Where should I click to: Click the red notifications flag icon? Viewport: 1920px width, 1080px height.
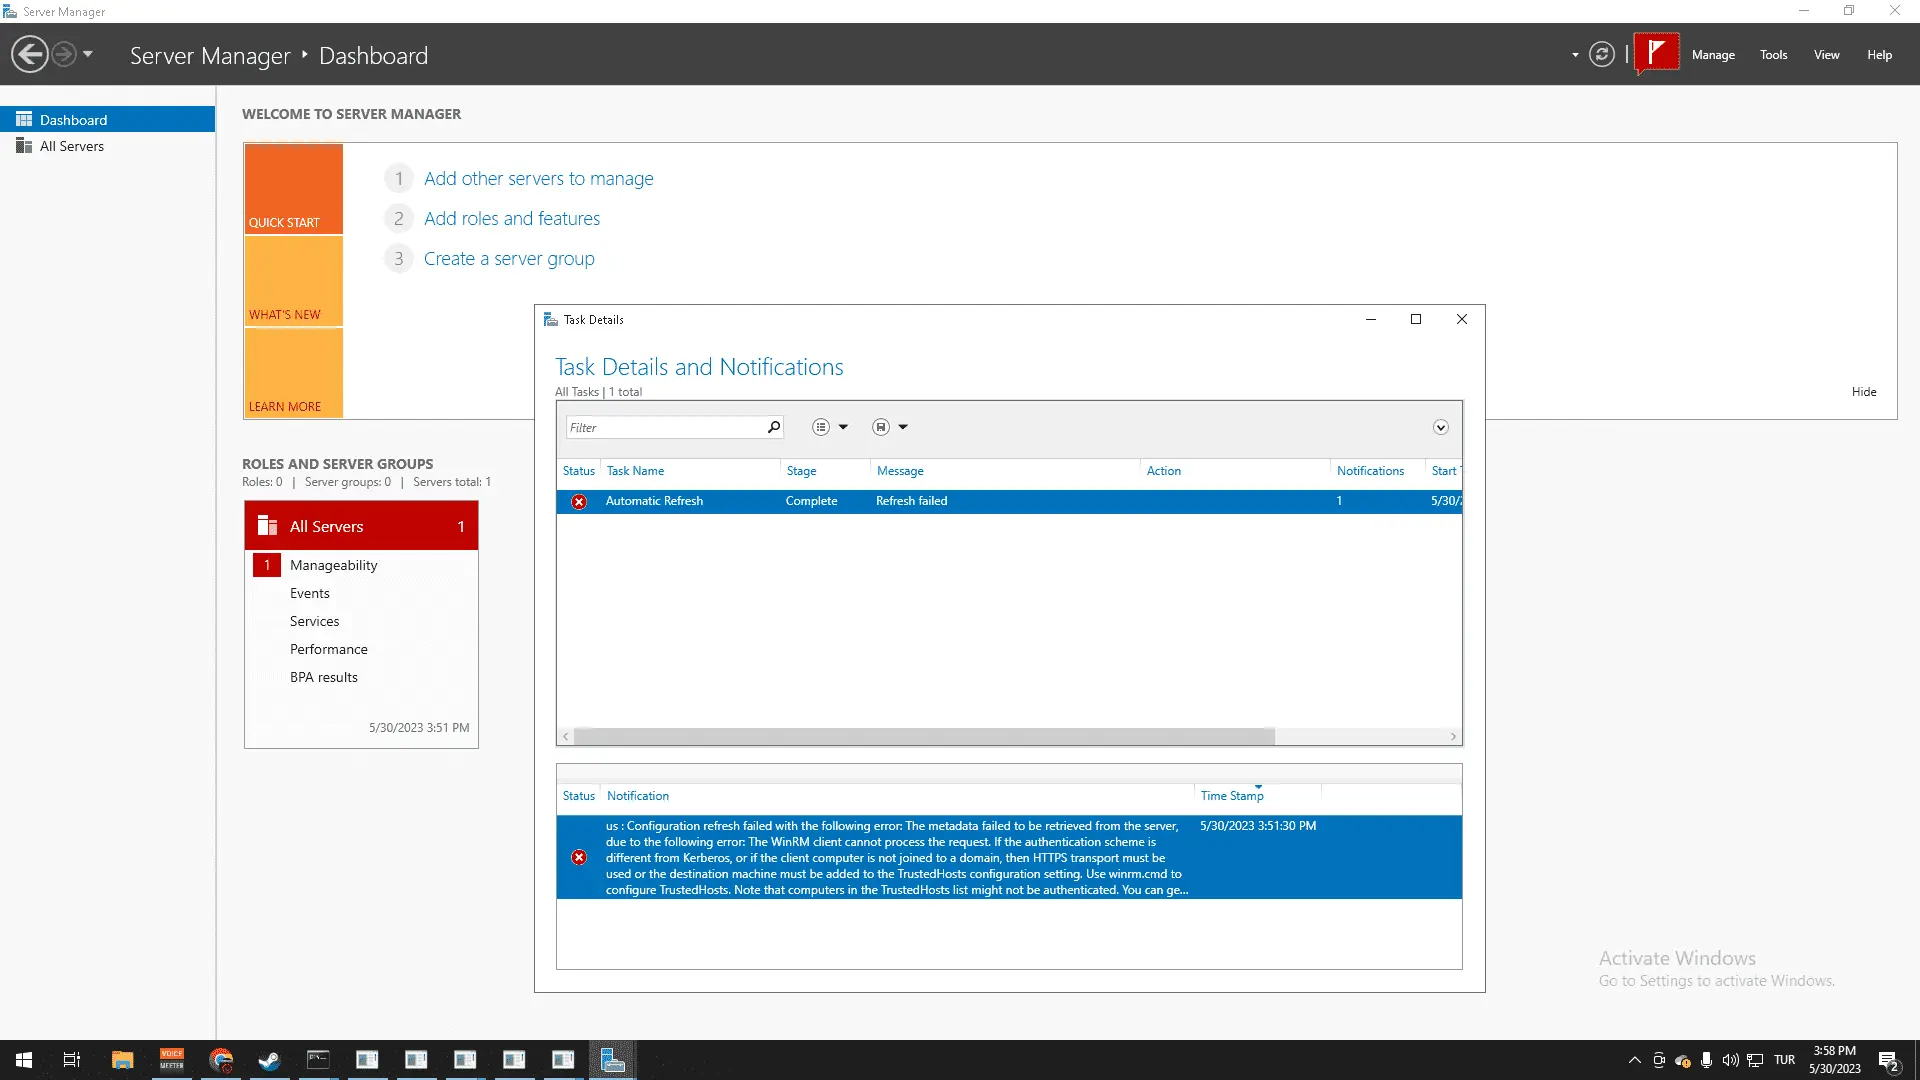point(1656,53)
